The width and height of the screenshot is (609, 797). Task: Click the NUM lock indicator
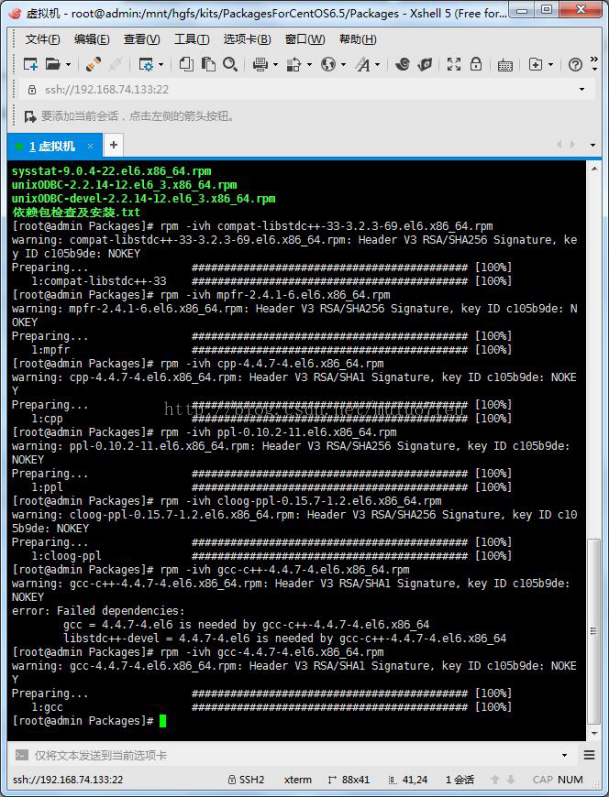pyautogui.click(x=570, y=780)
